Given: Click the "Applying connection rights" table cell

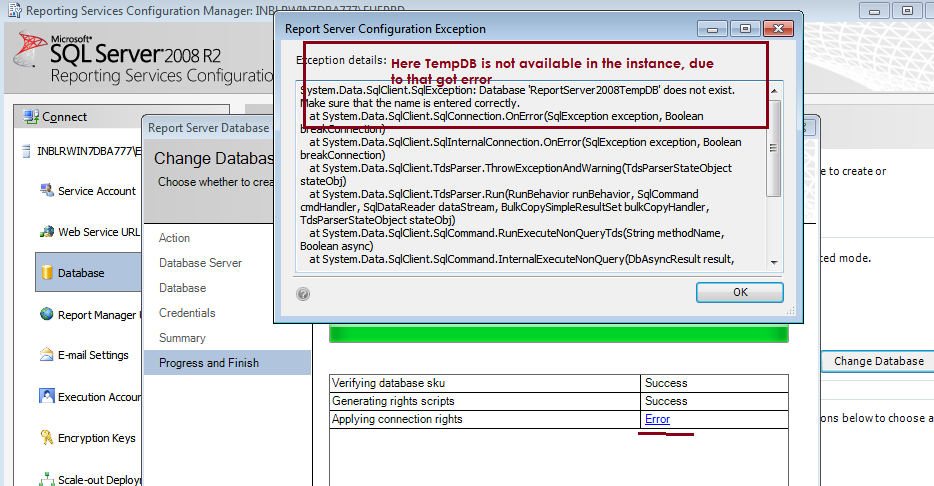Looking at the screenshot, I should coord(485,419).
